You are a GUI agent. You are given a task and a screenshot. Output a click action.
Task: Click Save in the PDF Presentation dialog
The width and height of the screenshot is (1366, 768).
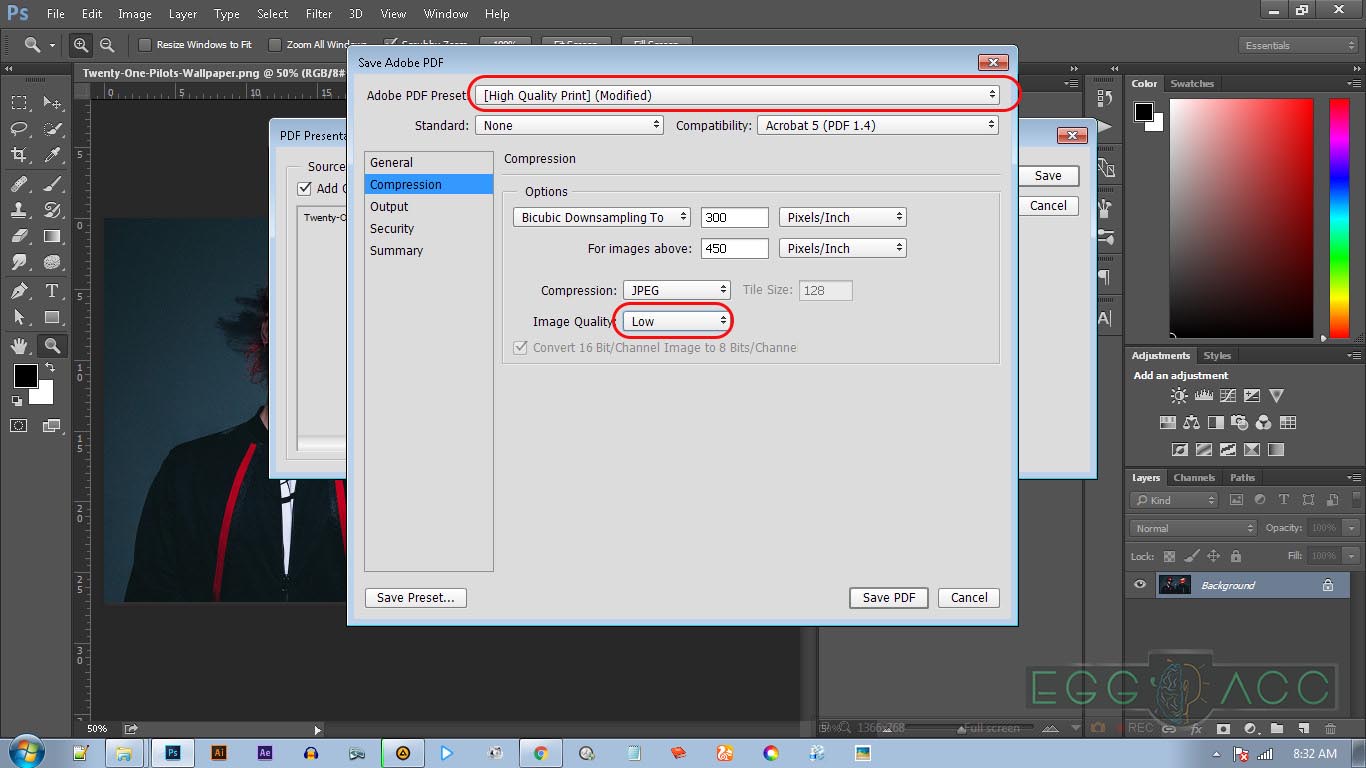pyautogui.click(x=1048, y=175)
